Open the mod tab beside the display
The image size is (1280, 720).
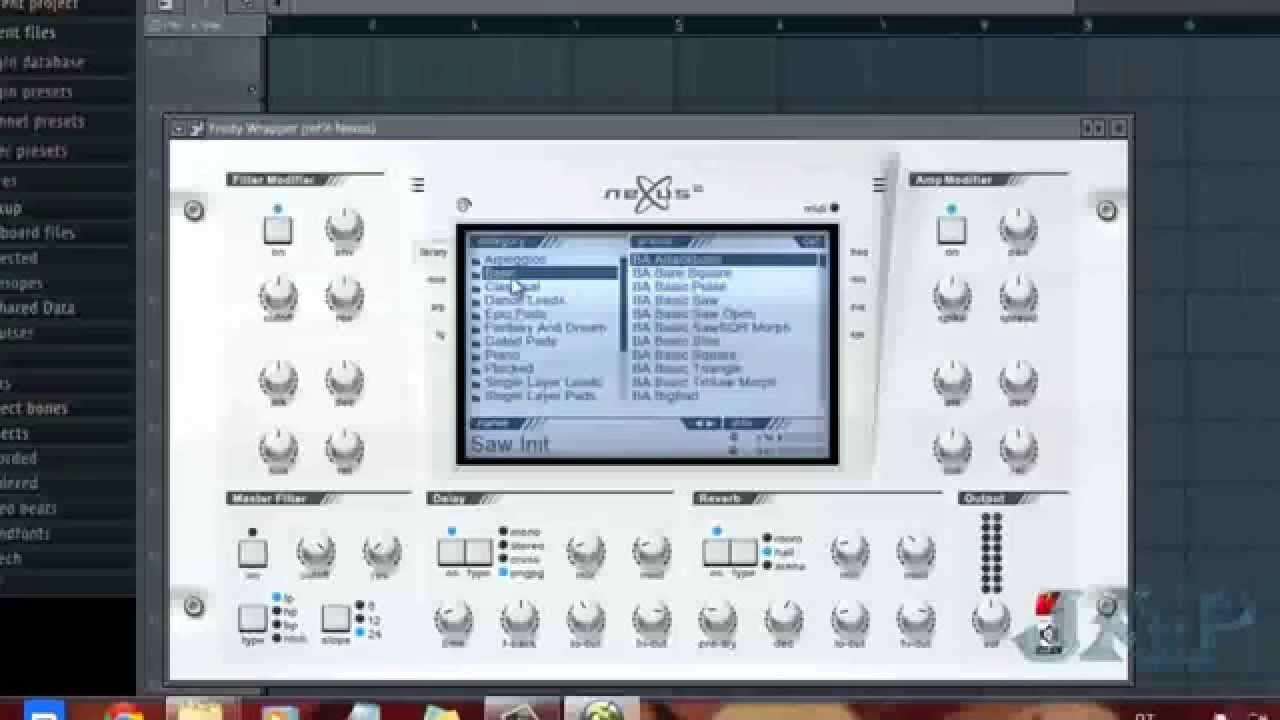tap(437, 280)
